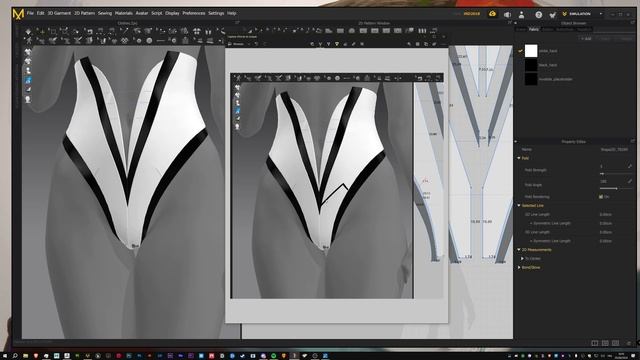The height and width of the screenshot is (360, 640).
Task: Expand the To Center sub-section
Action: pos(522,258)
